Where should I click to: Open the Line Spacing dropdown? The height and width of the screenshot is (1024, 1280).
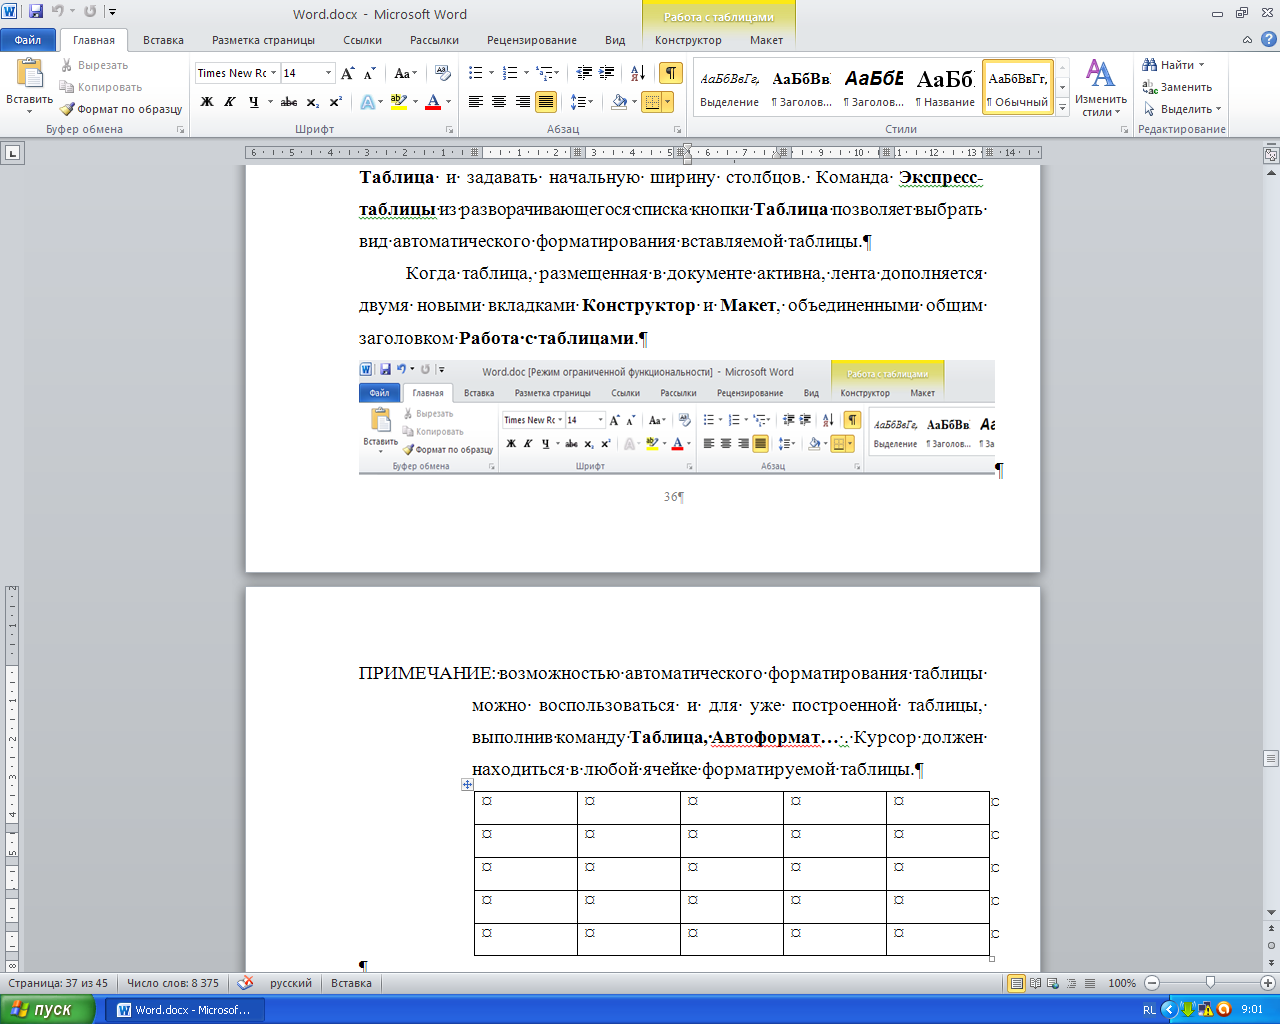[x=582, y=102]
